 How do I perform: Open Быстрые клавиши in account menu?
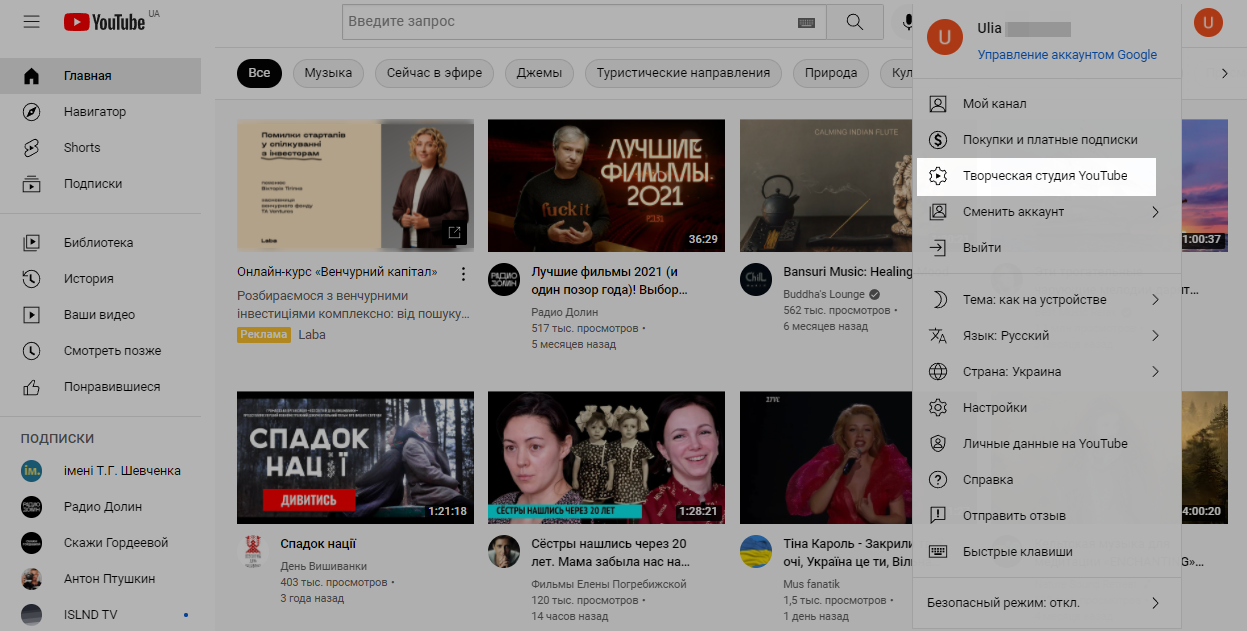pos(1048,552)
